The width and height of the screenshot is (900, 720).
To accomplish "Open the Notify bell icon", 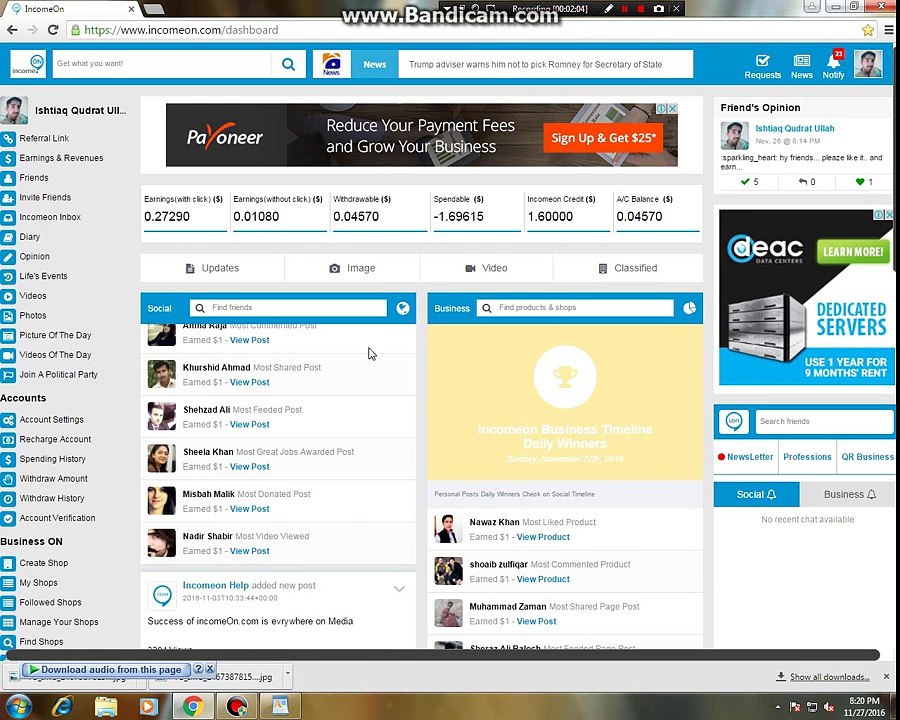I will click(833, 65).
